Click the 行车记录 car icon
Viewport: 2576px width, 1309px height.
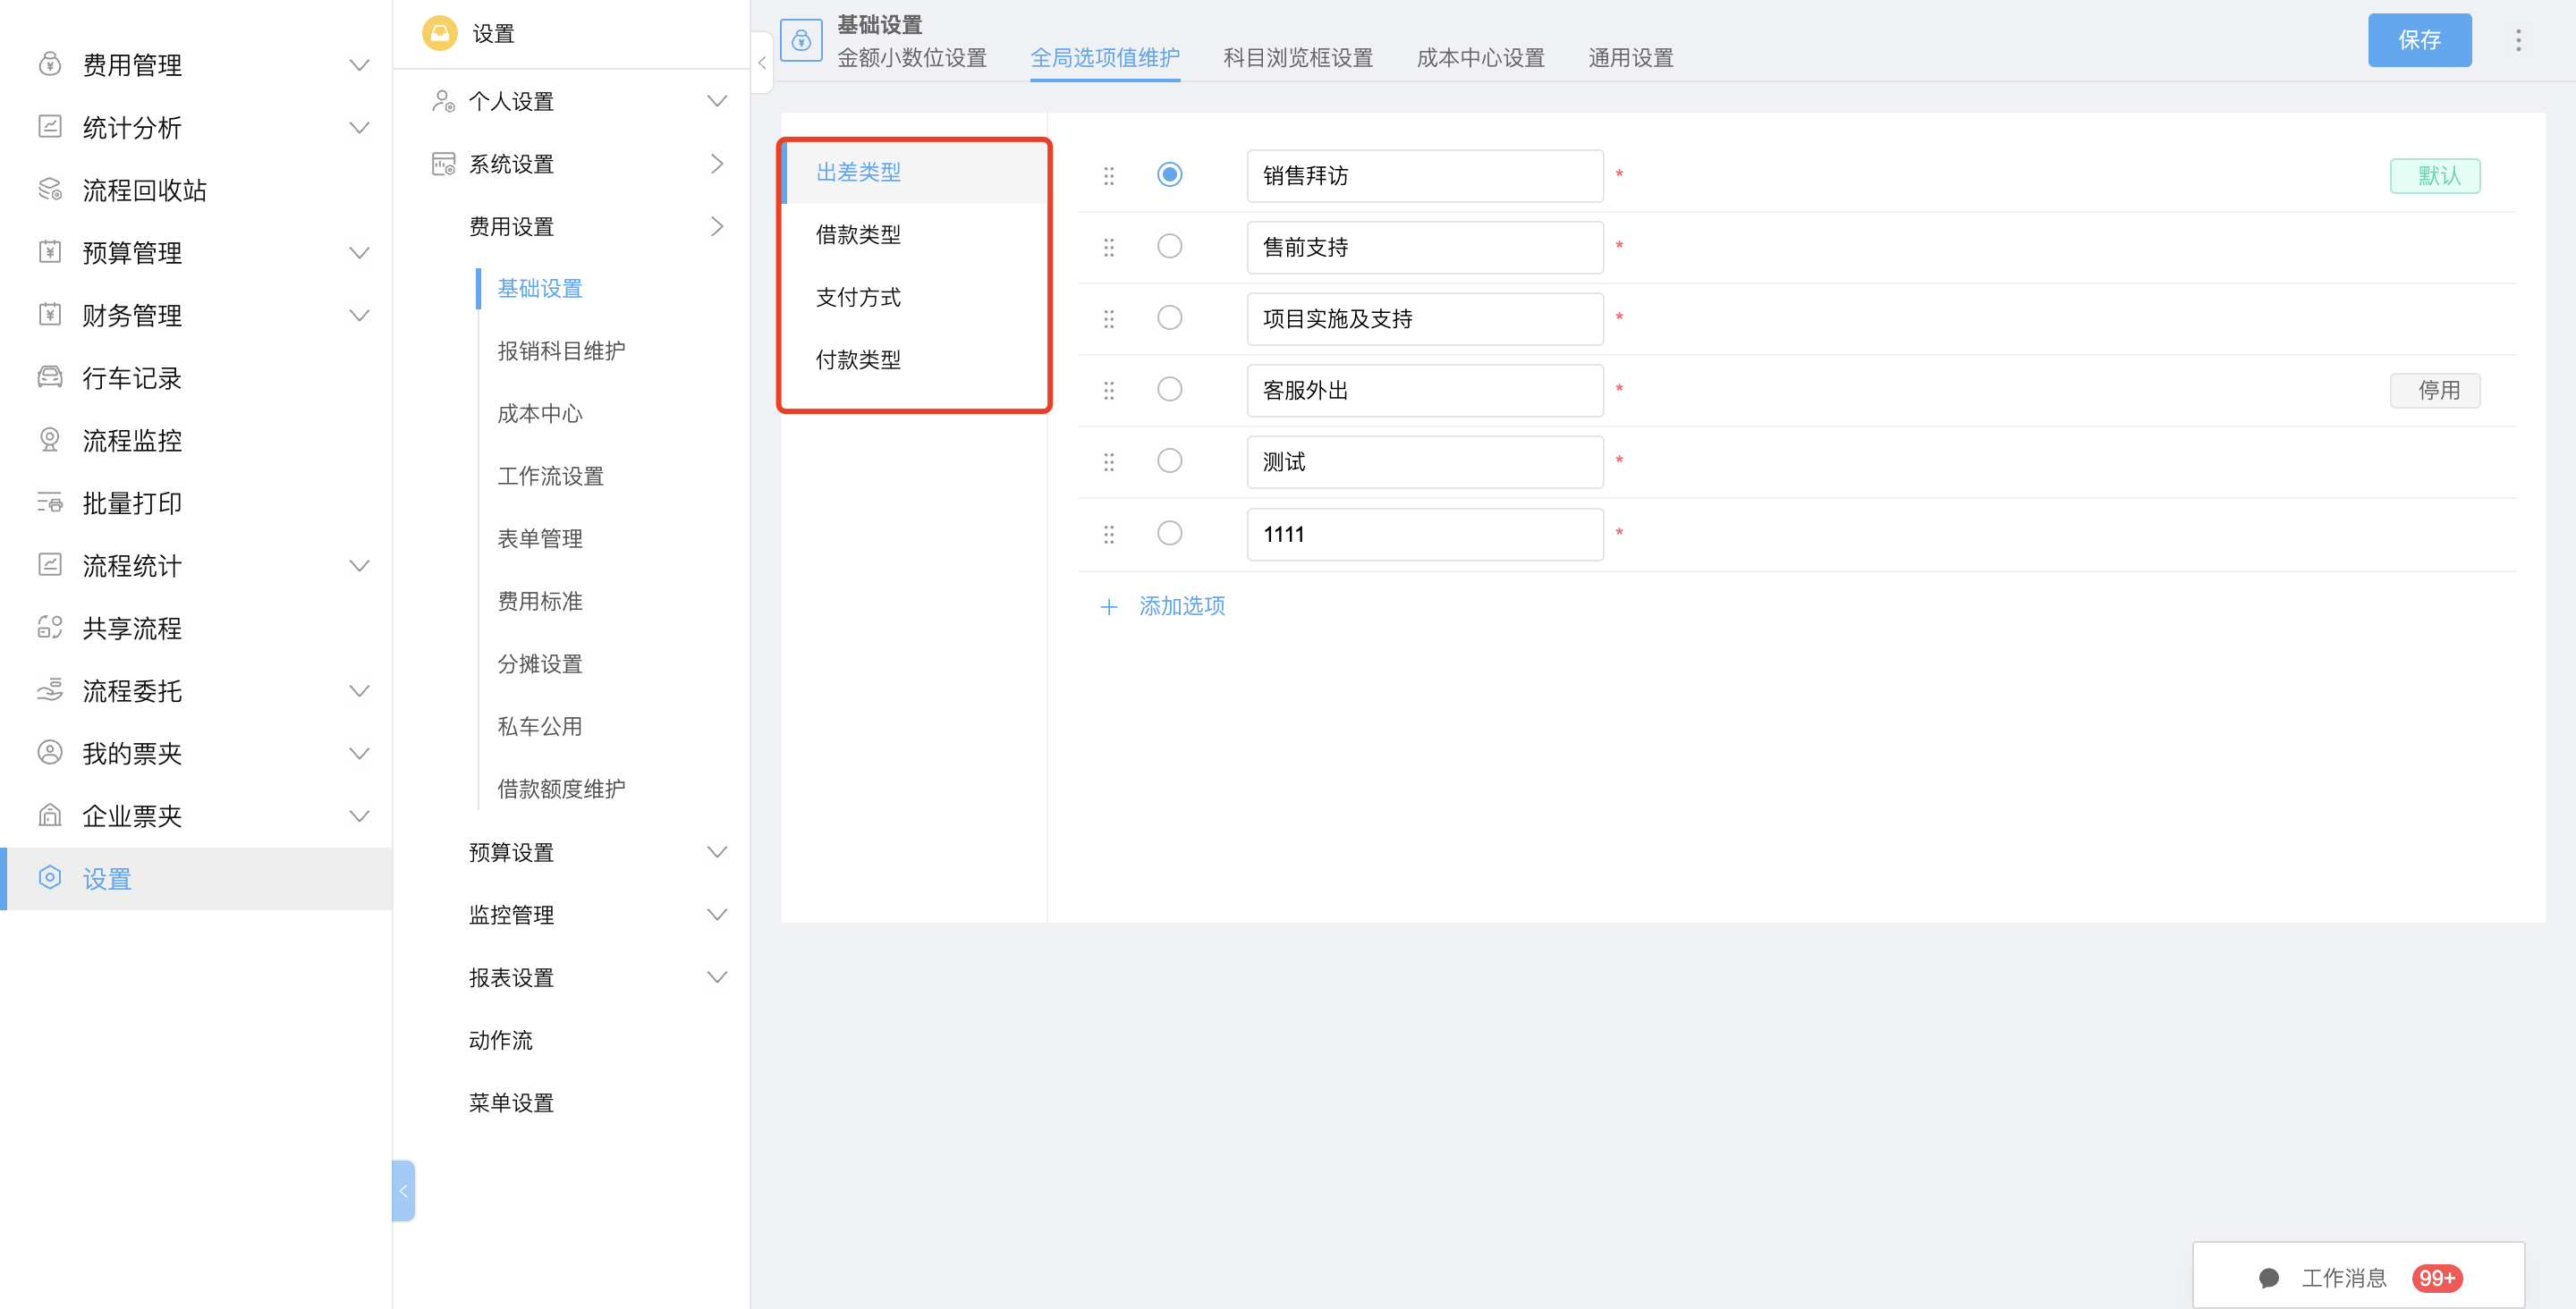[50, 377]
